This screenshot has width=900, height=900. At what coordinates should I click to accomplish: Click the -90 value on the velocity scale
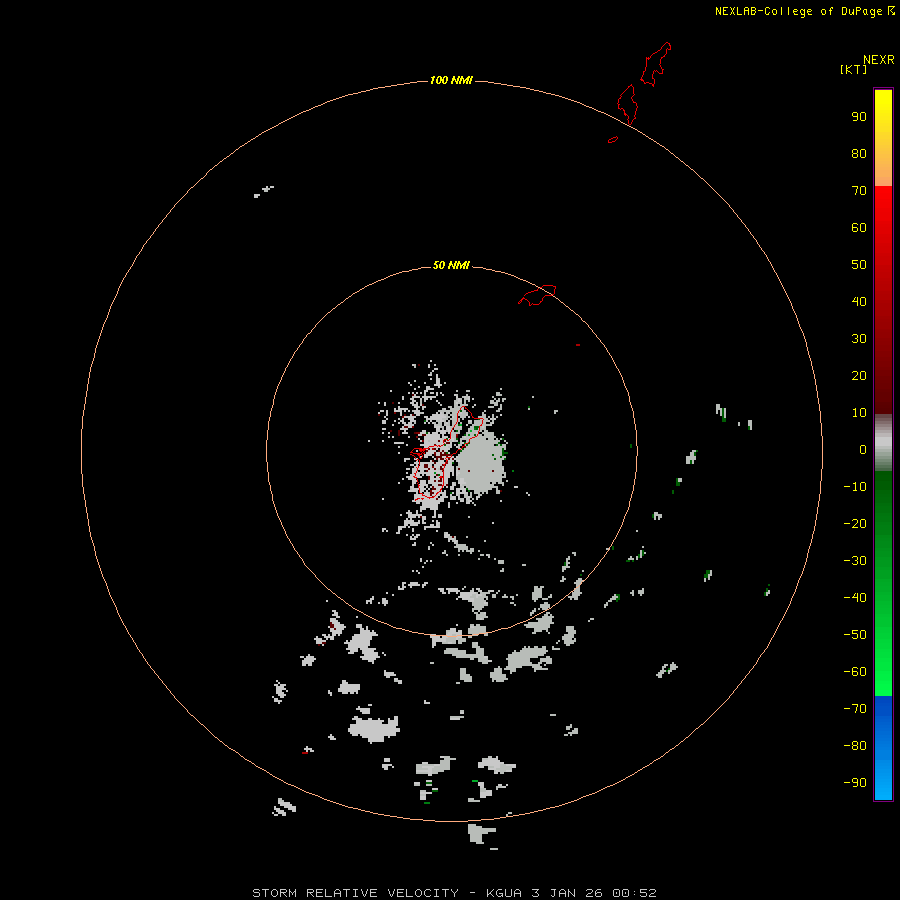(x=855, y=782)
